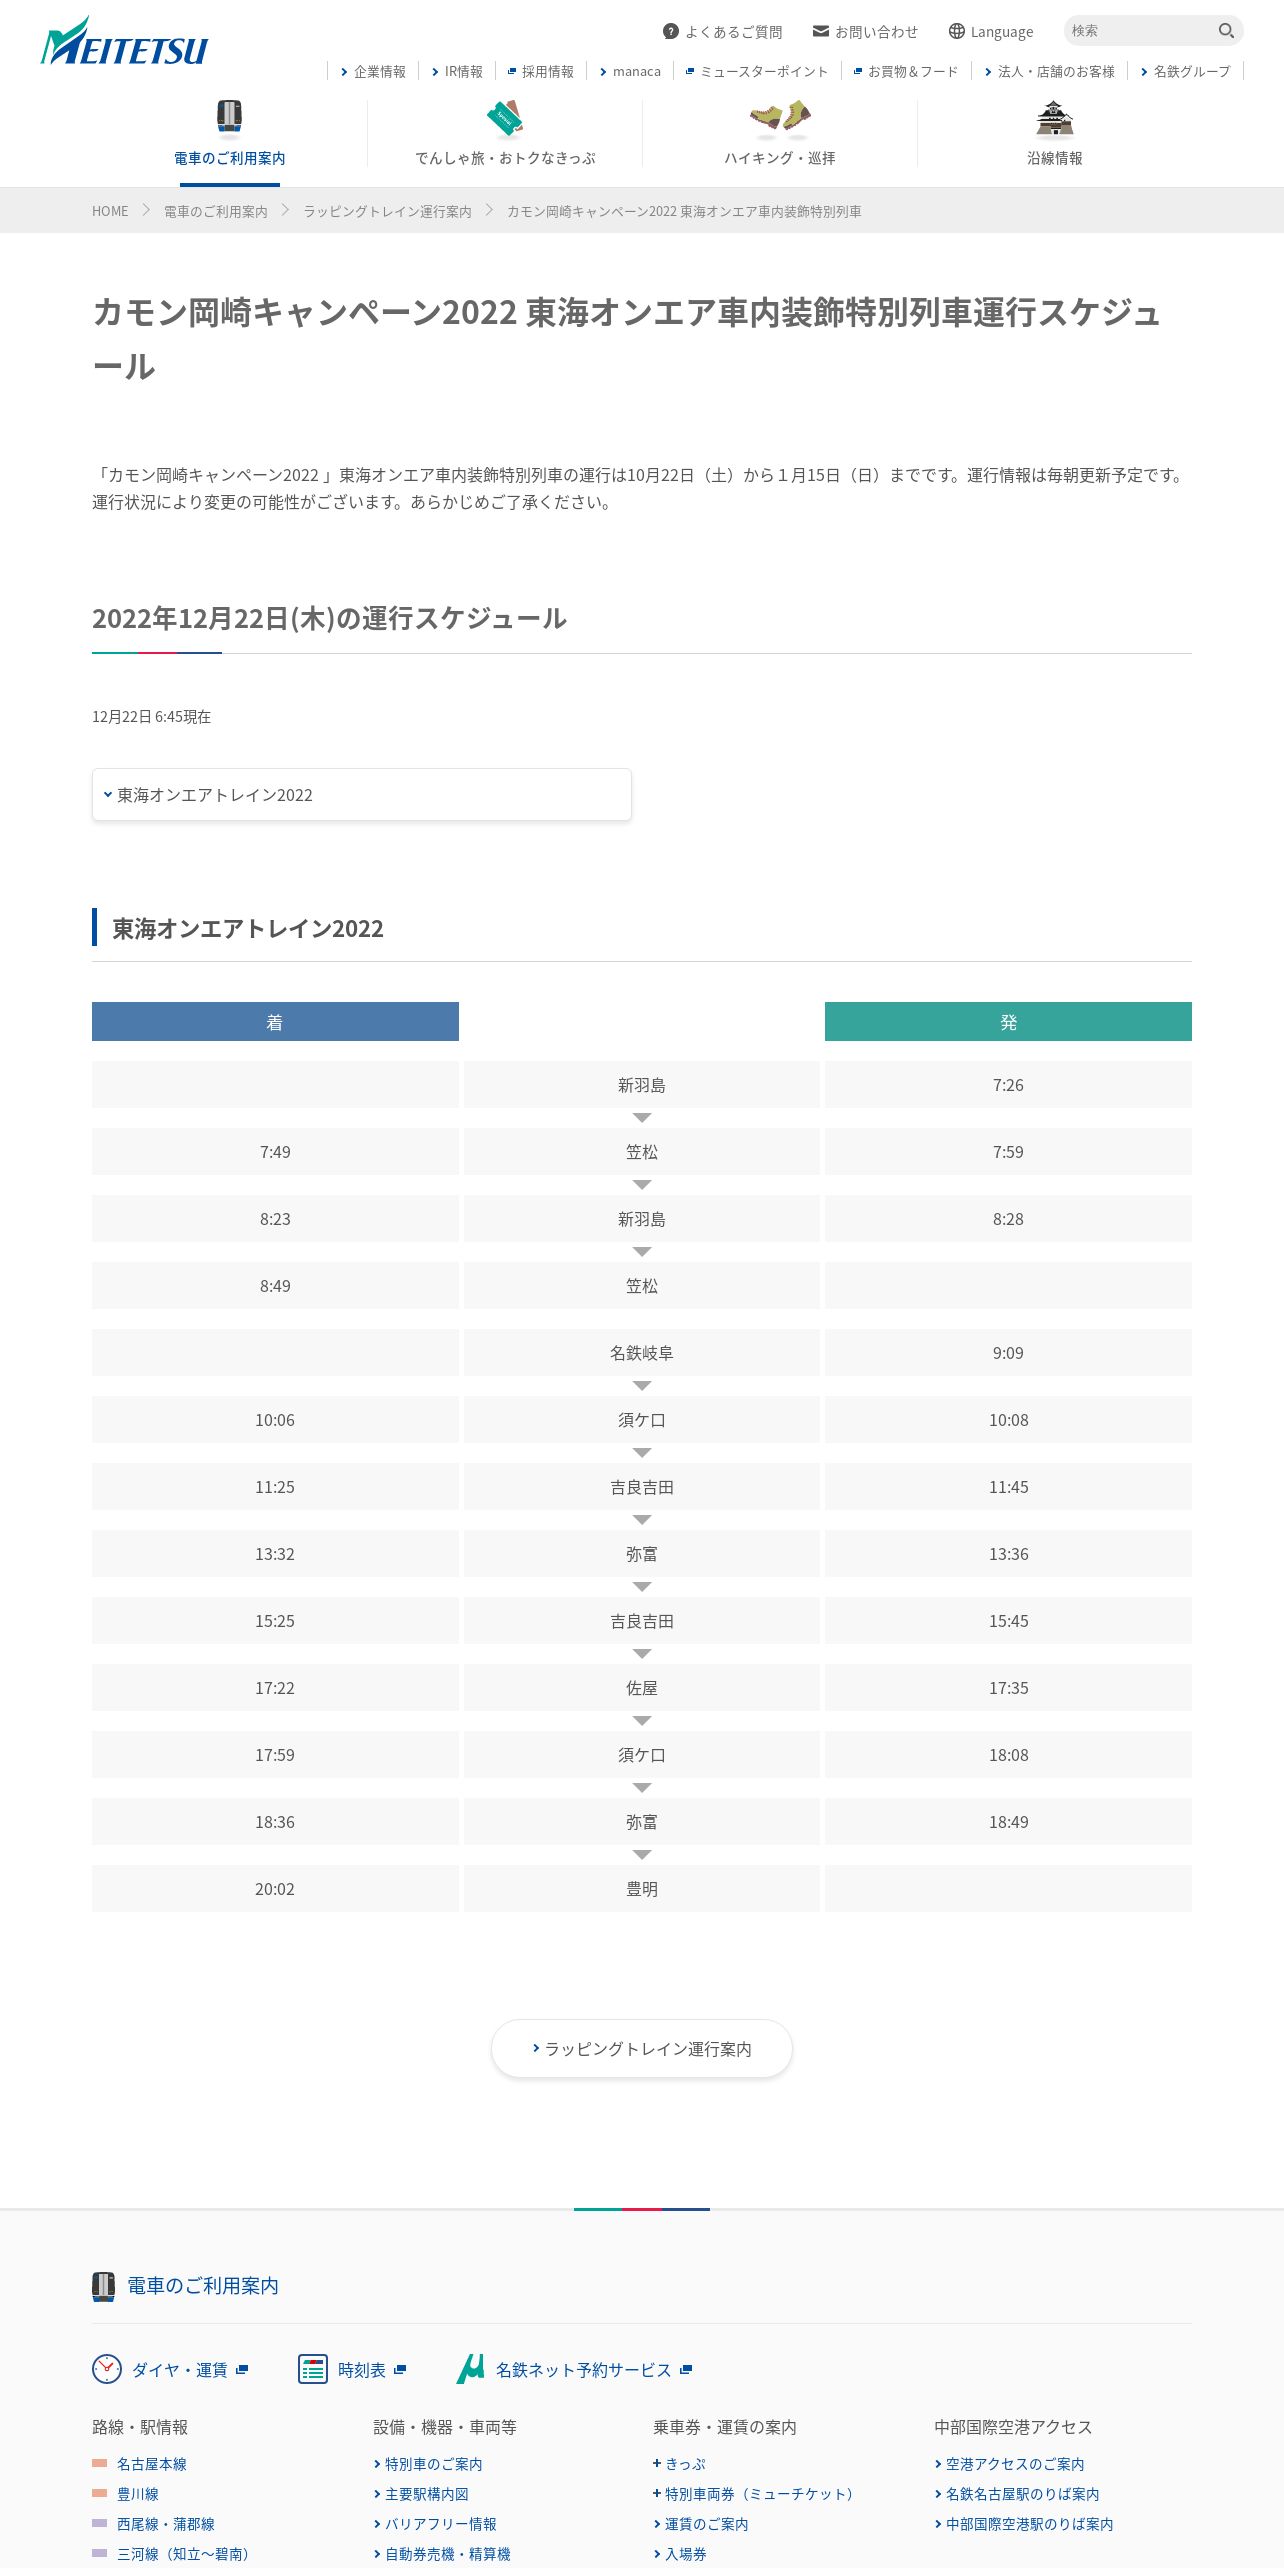1284x2568 pixels.
Task: Open the Language selector
Action: pyautogui.click(x=990, y=32)
